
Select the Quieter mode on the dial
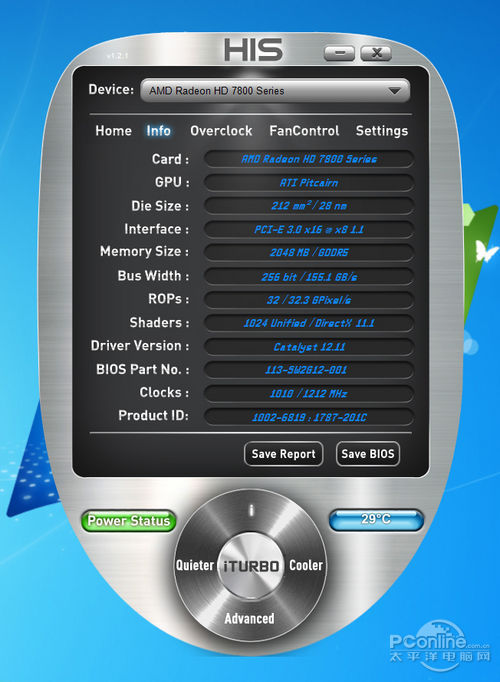(195, 565)
